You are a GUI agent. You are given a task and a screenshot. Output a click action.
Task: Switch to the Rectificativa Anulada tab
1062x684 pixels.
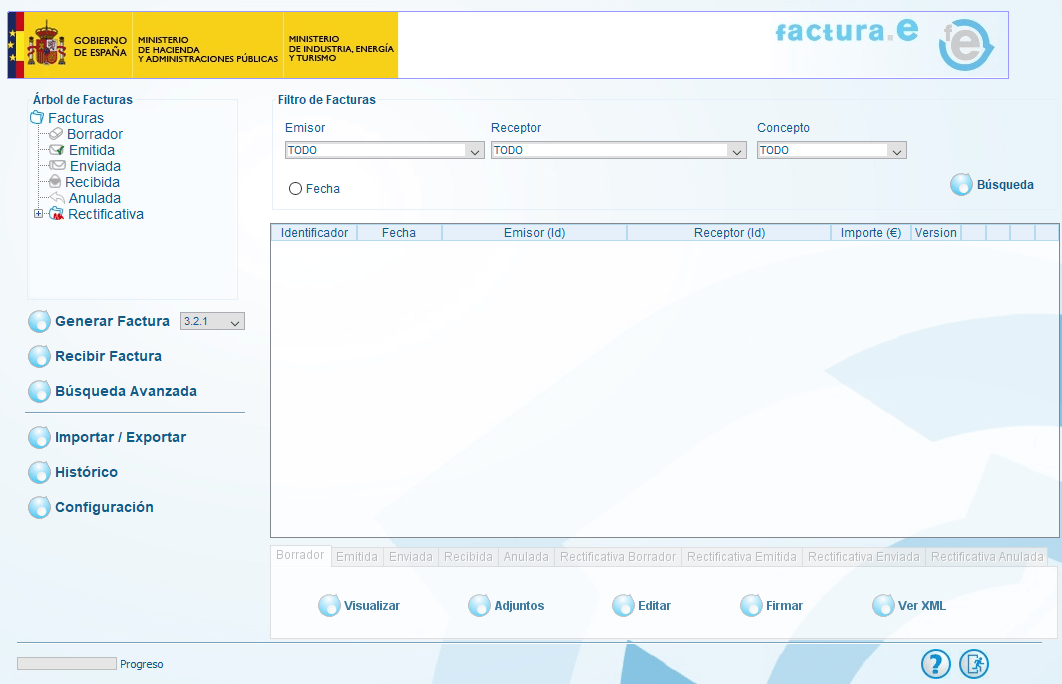(x=987, y=557)
